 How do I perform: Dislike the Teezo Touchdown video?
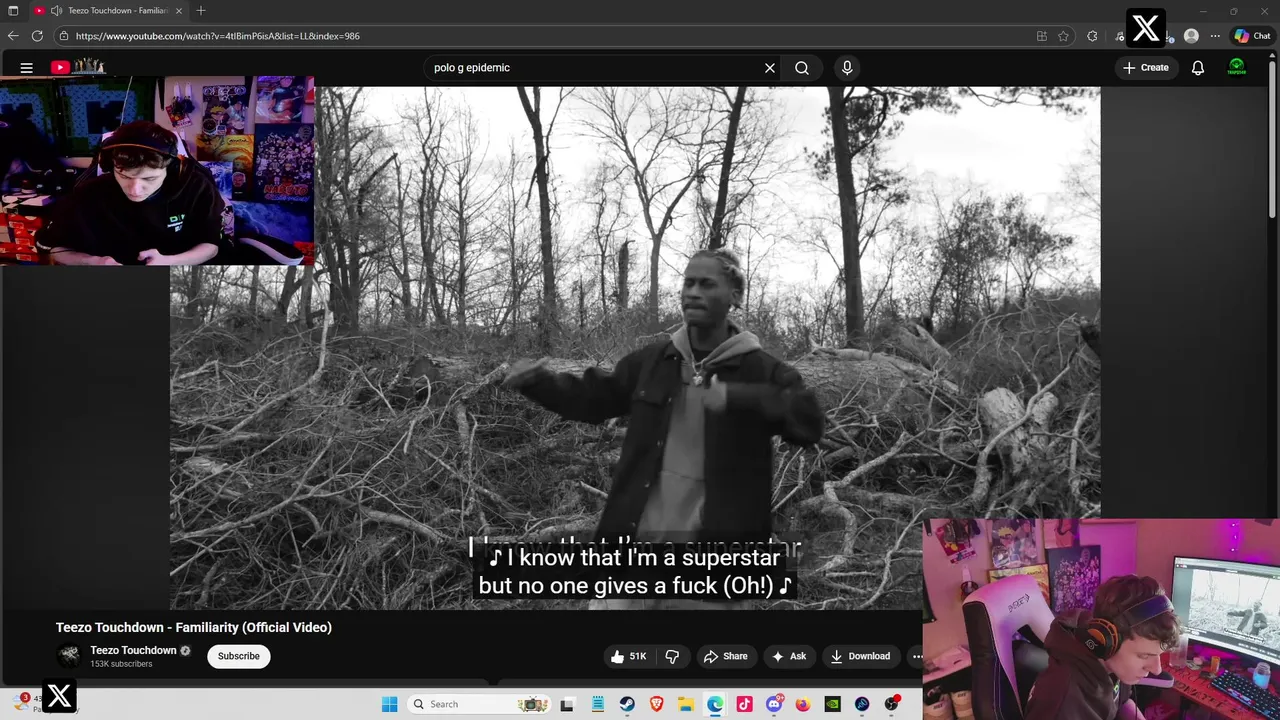672,656
